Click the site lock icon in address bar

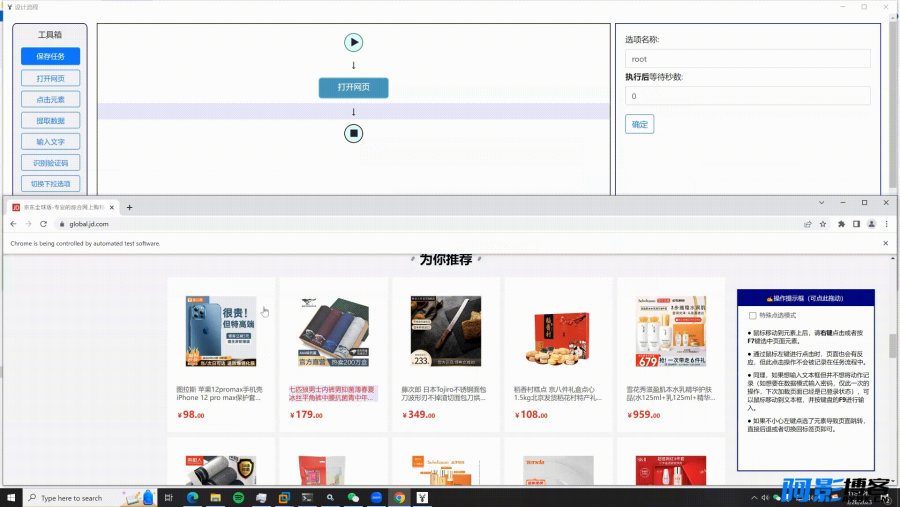[x=62, y=224]
